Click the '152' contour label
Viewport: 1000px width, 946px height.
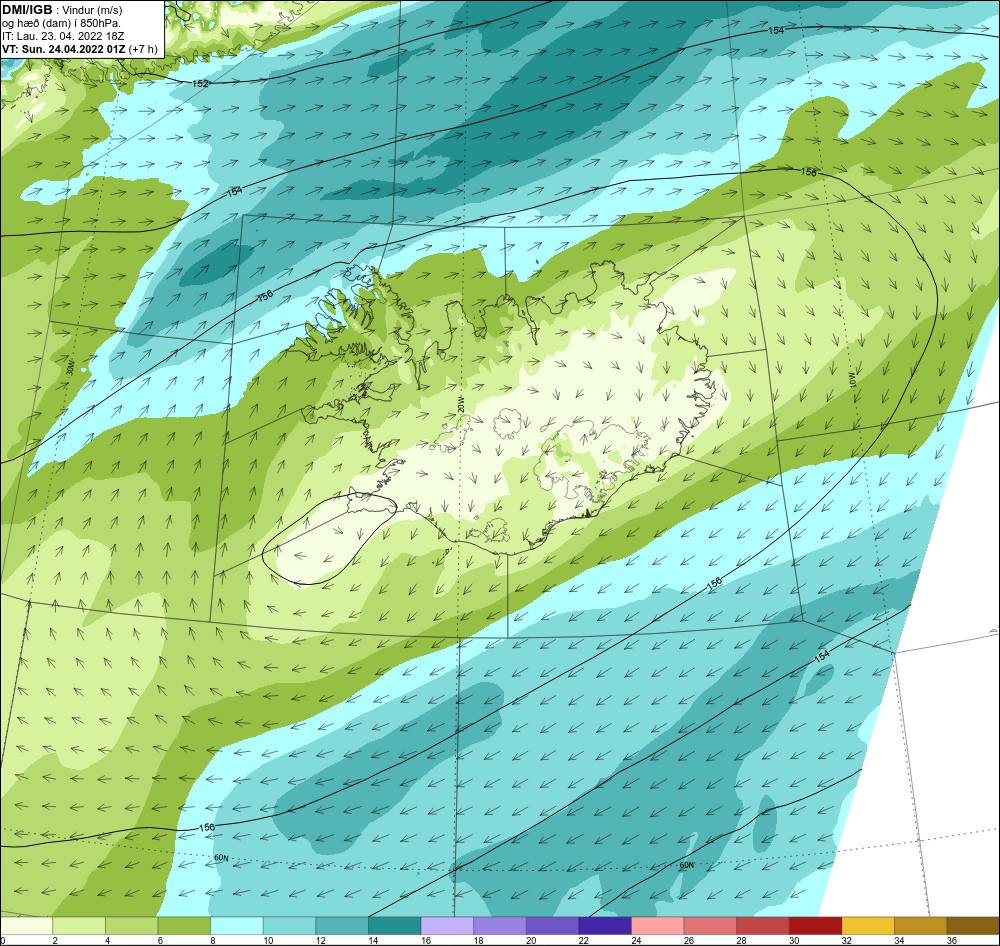tap(200, 84)
